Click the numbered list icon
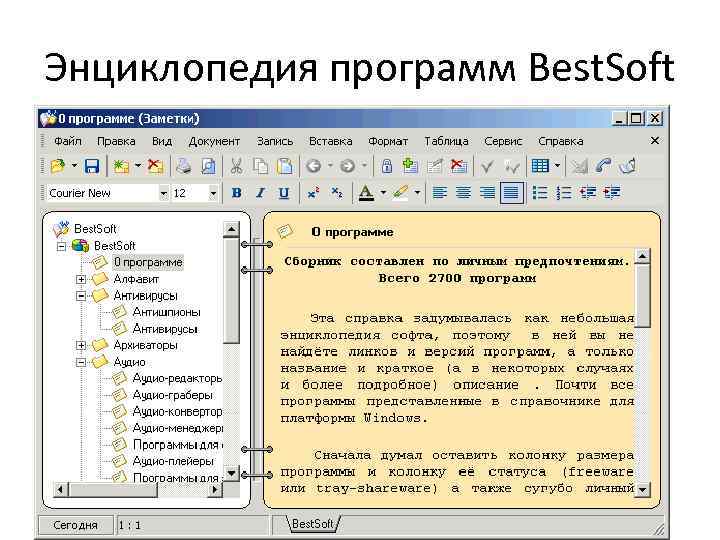720x540 pixels. tap(564, 193)
